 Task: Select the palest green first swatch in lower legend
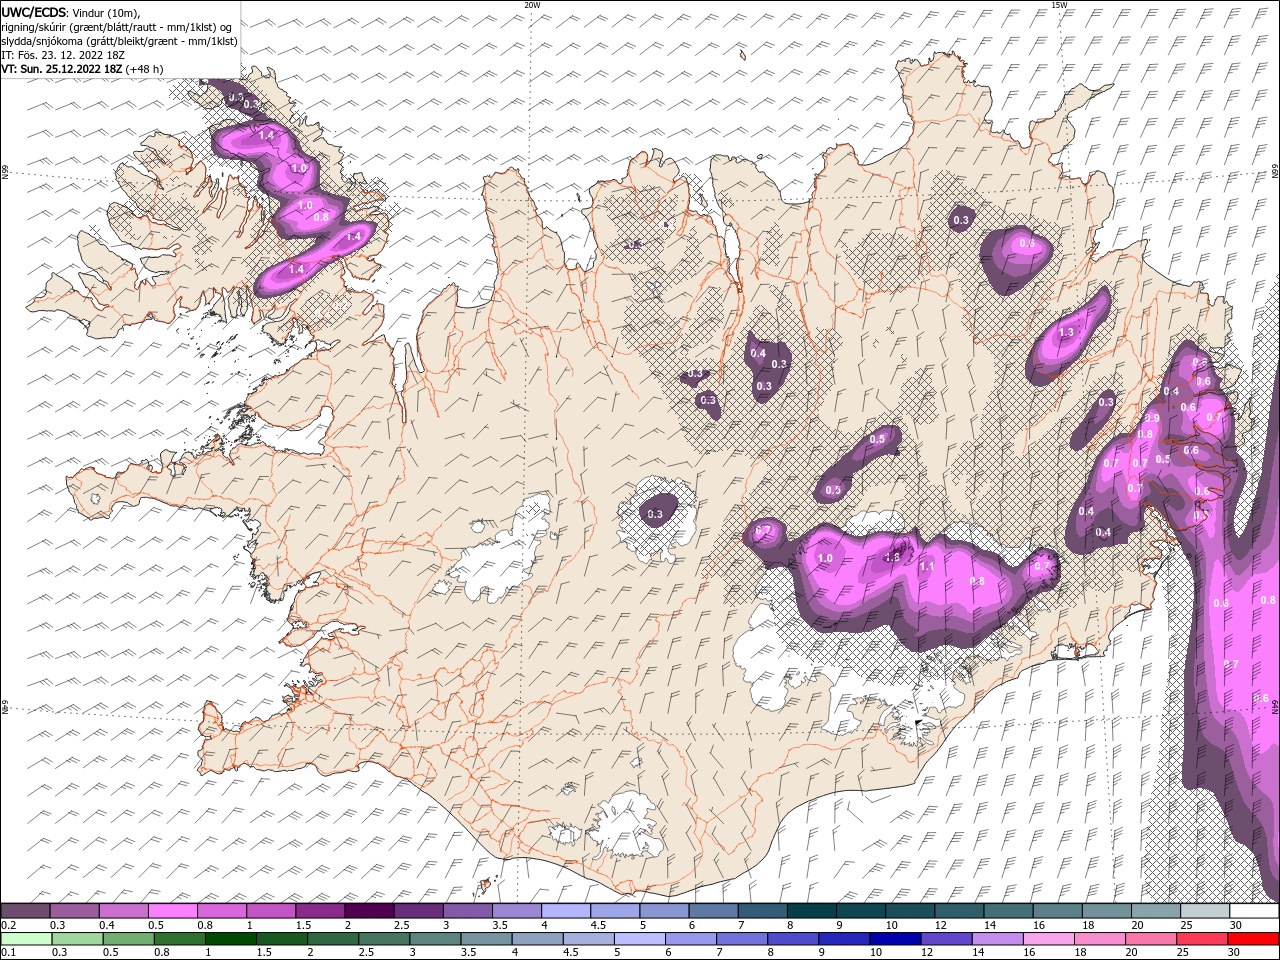pyautogui.click(x=26, y=939)
